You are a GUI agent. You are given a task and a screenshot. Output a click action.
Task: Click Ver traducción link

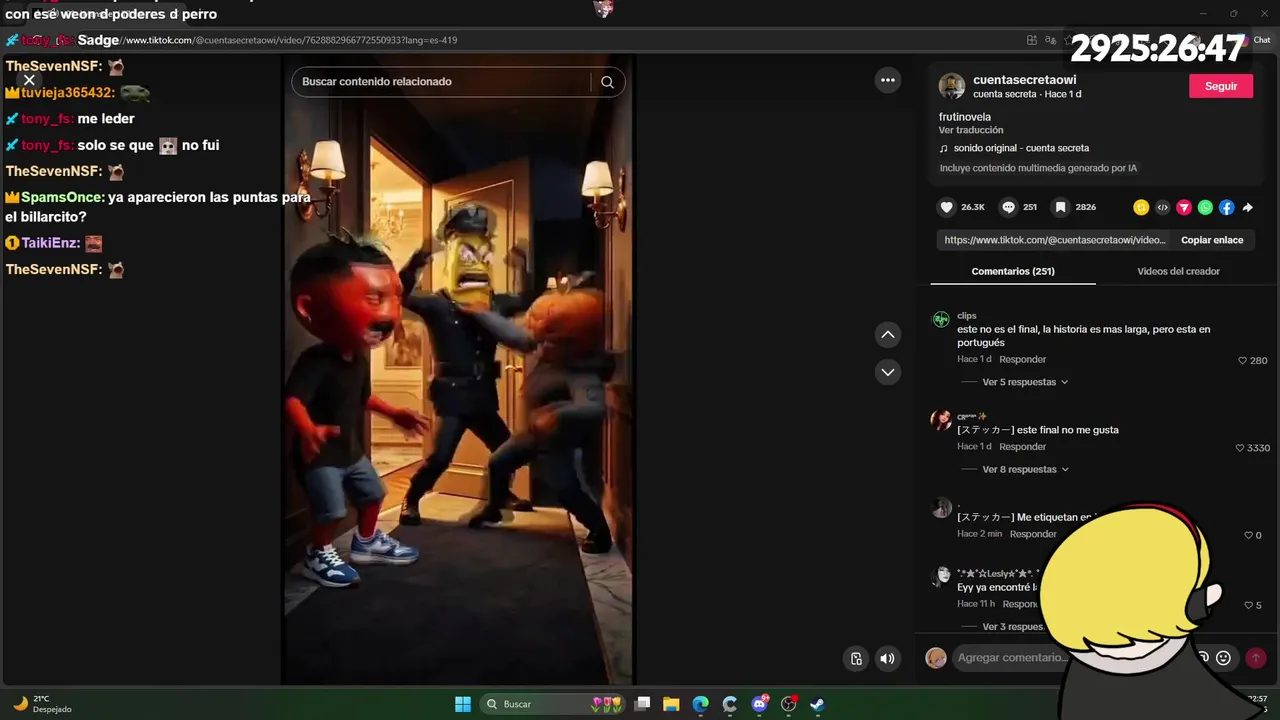(970, 130)
